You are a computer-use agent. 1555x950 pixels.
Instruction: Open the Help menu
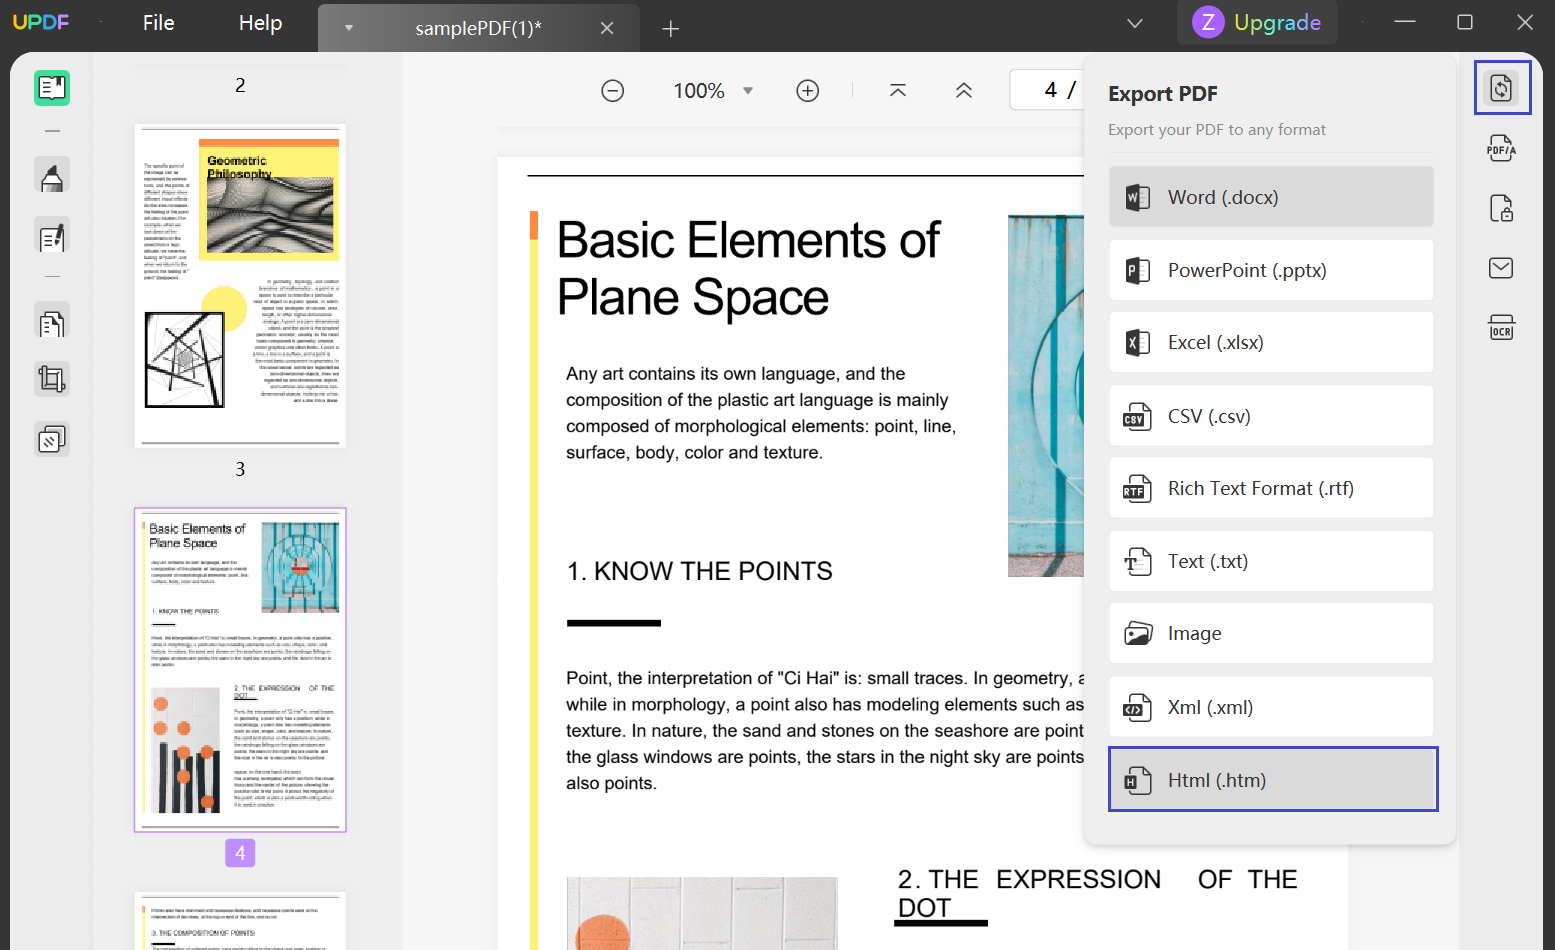[260, 22]
